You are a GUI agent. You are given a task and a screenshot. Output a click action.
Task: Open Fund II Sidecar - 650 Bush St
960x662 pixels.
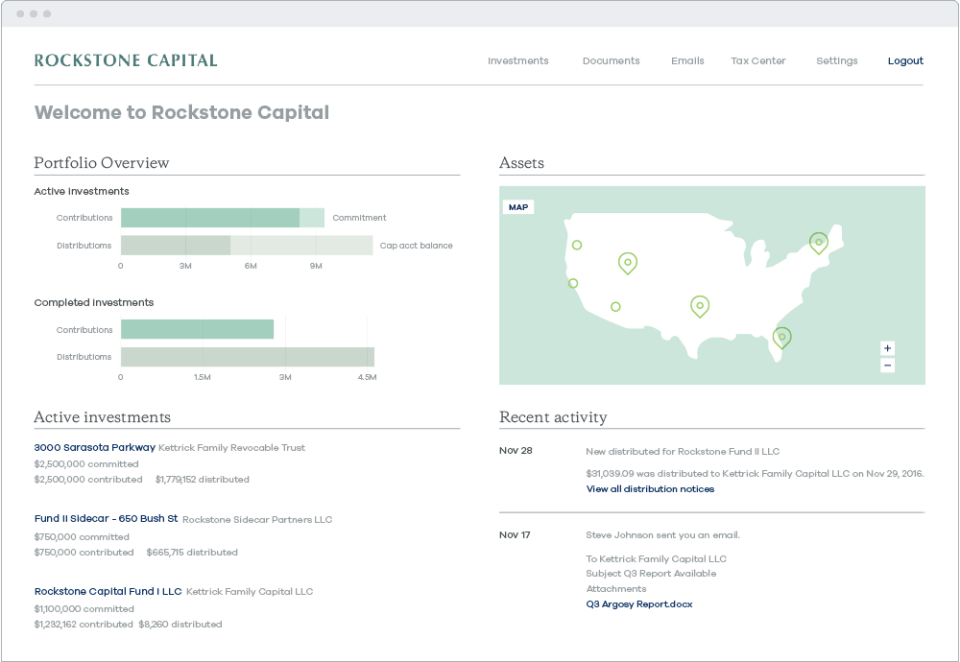[x=106, y=519]
